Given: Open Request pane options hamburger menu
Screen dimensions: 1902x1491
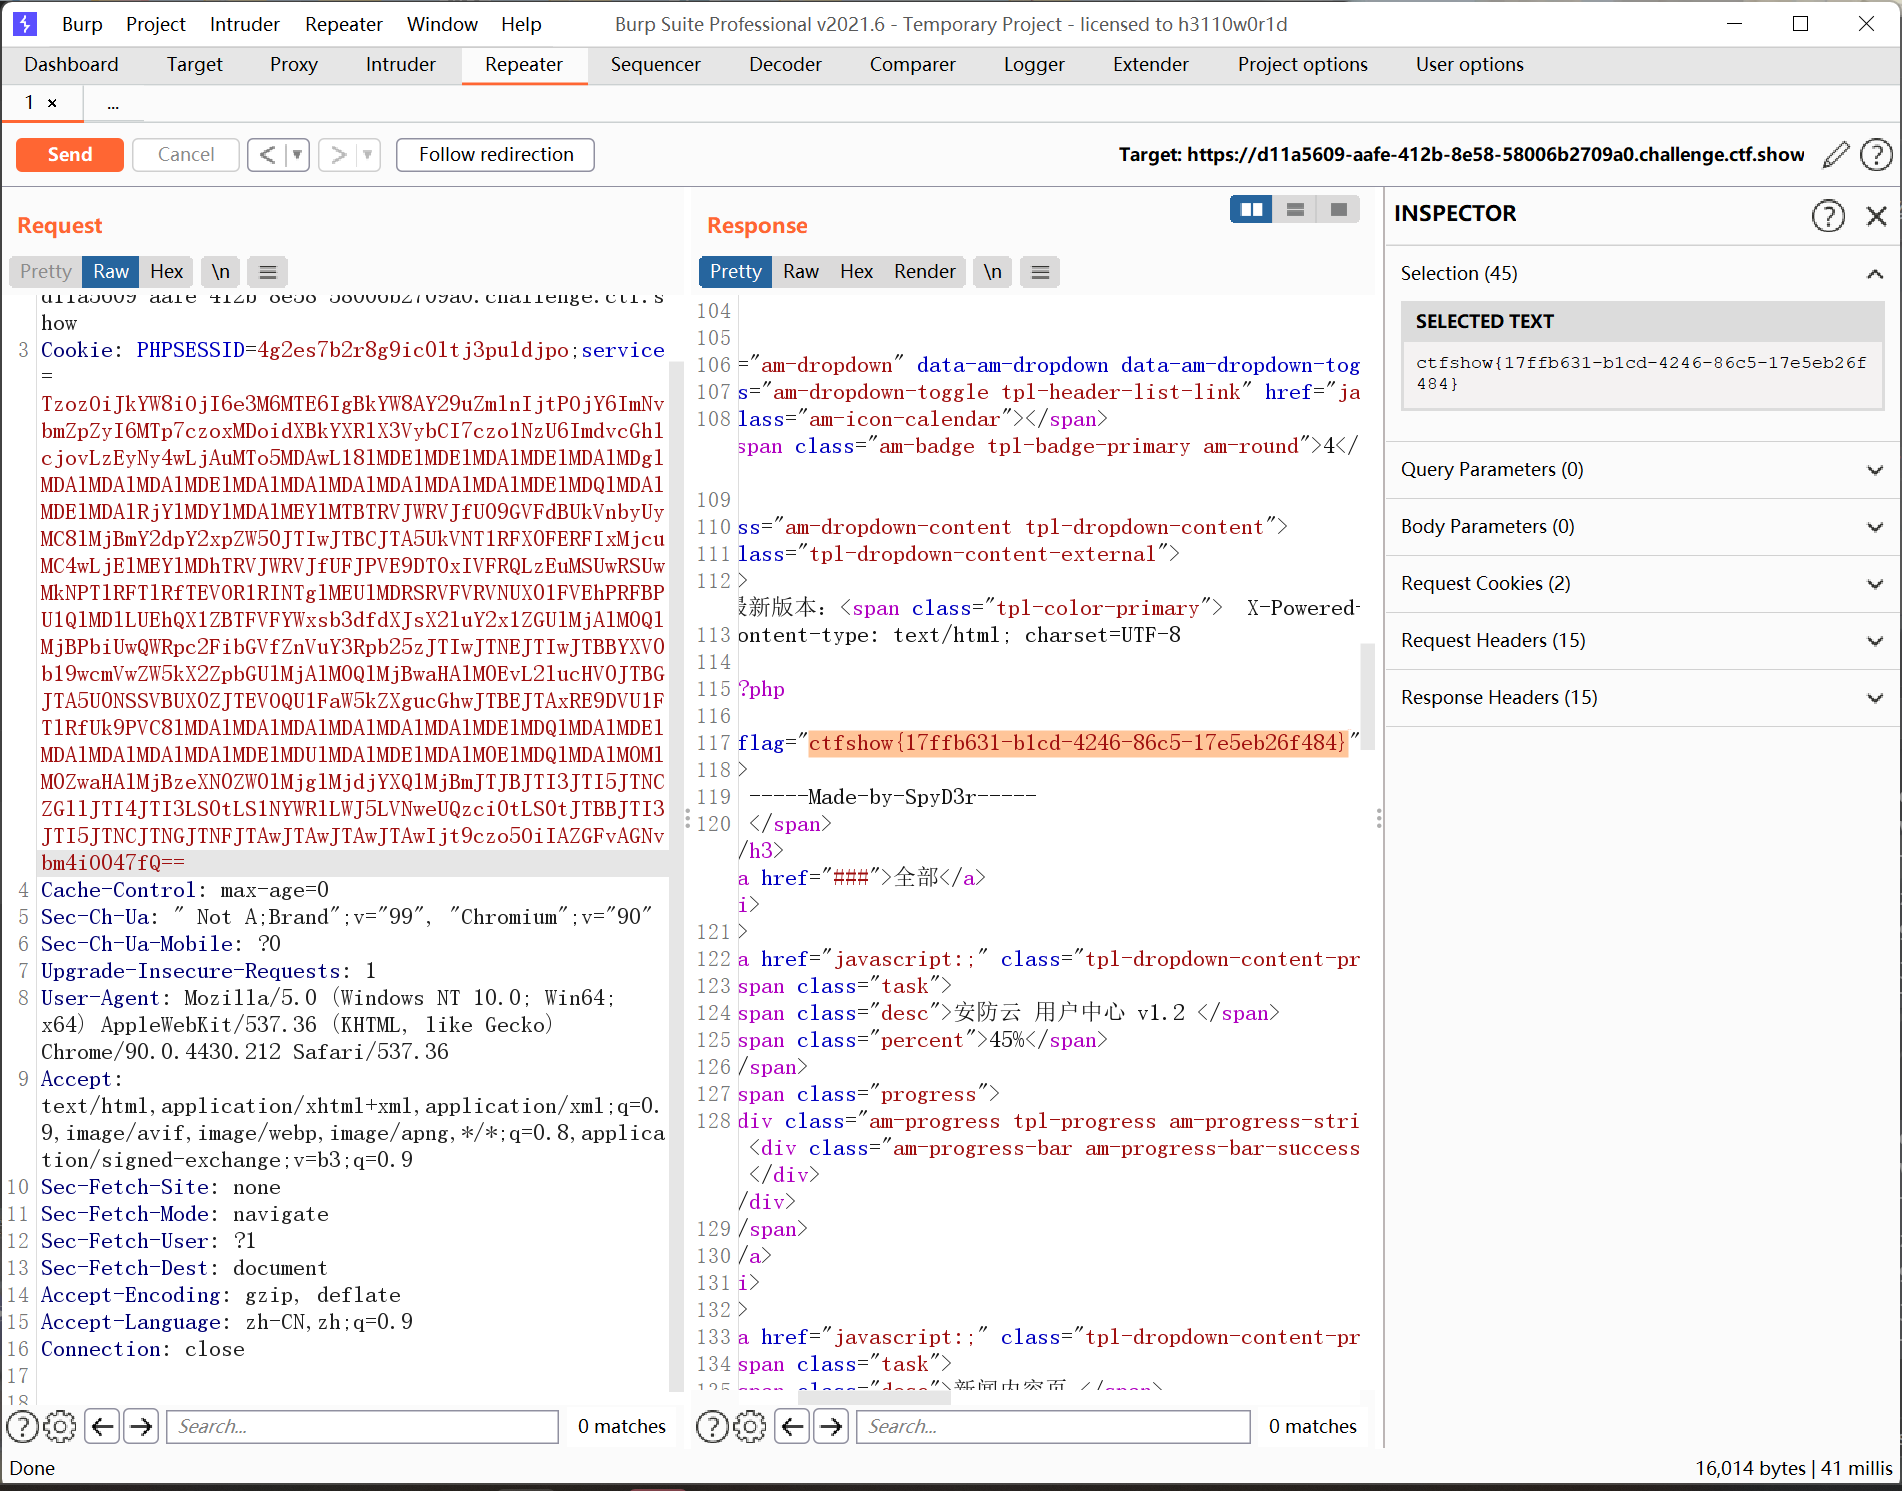Looking at the screenshot, I should 268,272.
